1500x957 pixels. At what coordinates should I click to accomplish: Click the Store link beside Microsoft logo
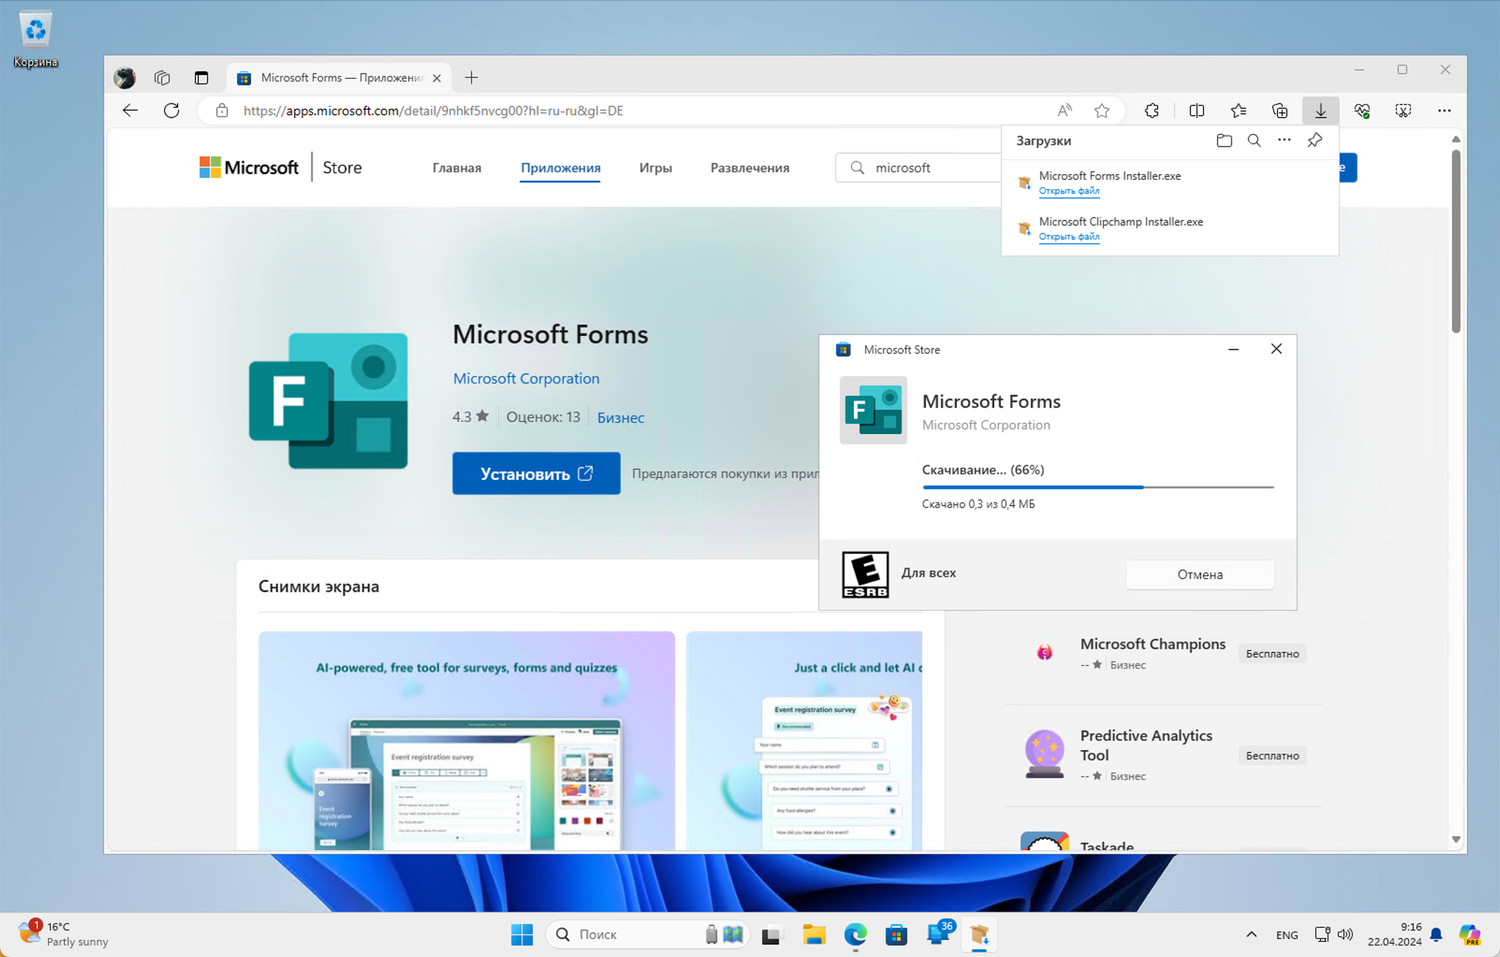click(x=342, y=168)
